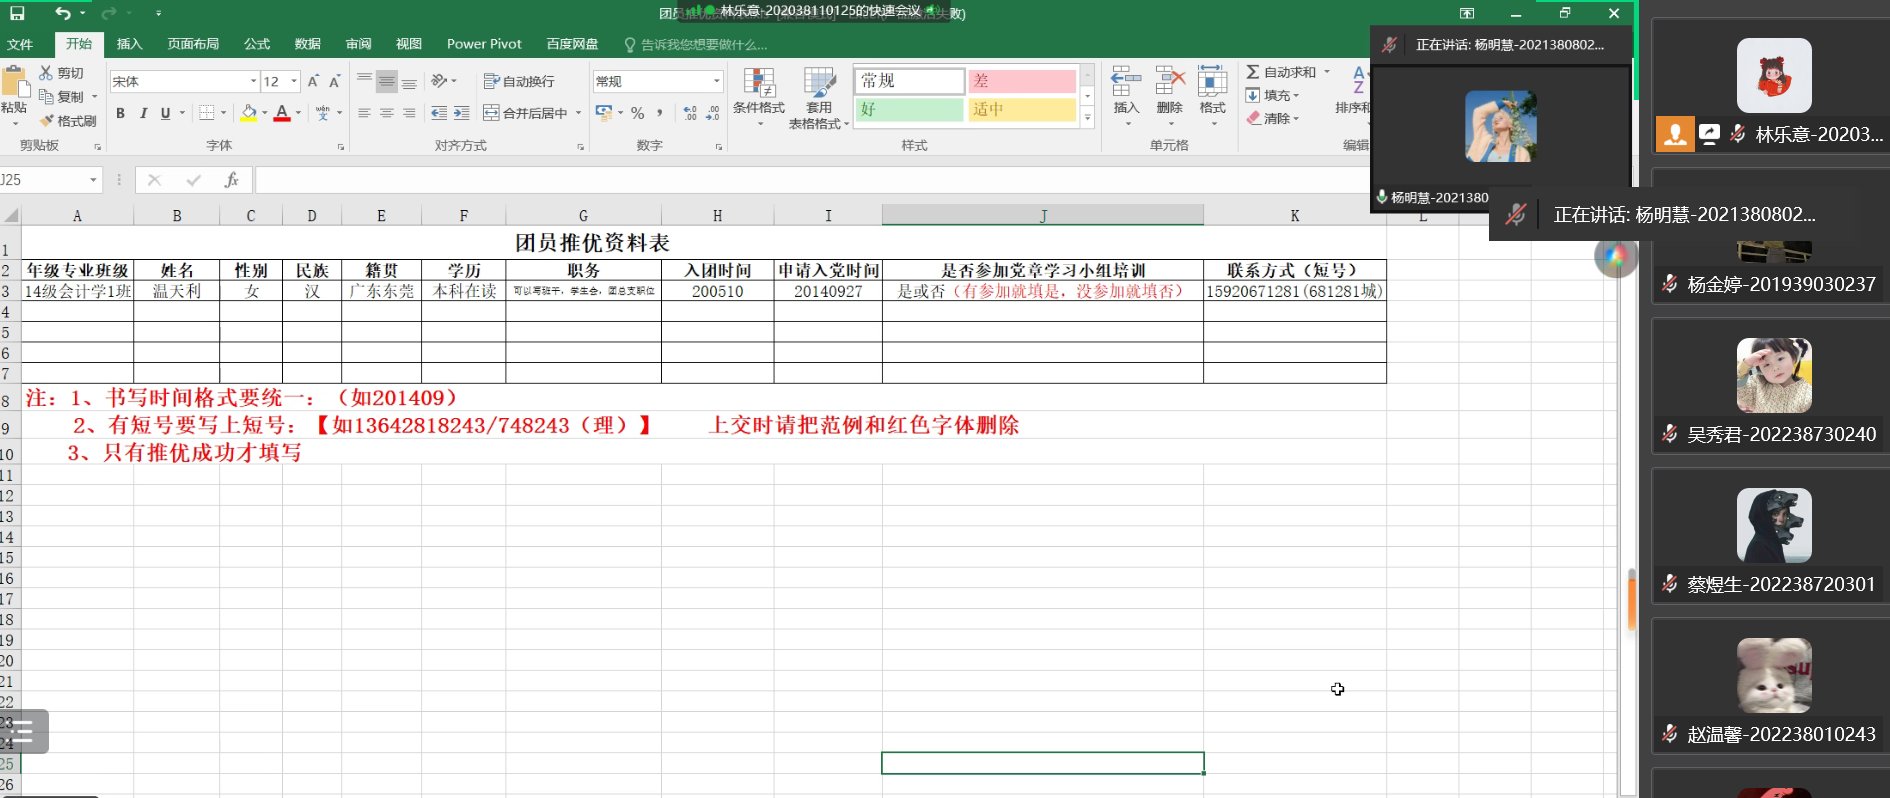Screen dimensions: 1890x798
Task: Open the text orientation menu
Action: click(443, 81)
